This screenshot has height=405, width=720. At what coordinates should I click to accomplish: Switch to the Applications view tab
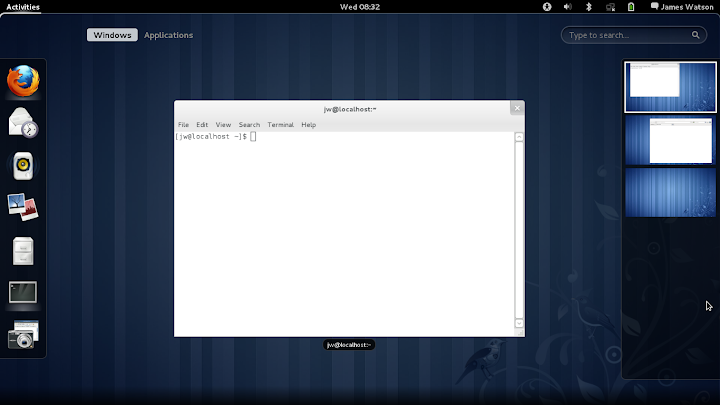[169, 35]
